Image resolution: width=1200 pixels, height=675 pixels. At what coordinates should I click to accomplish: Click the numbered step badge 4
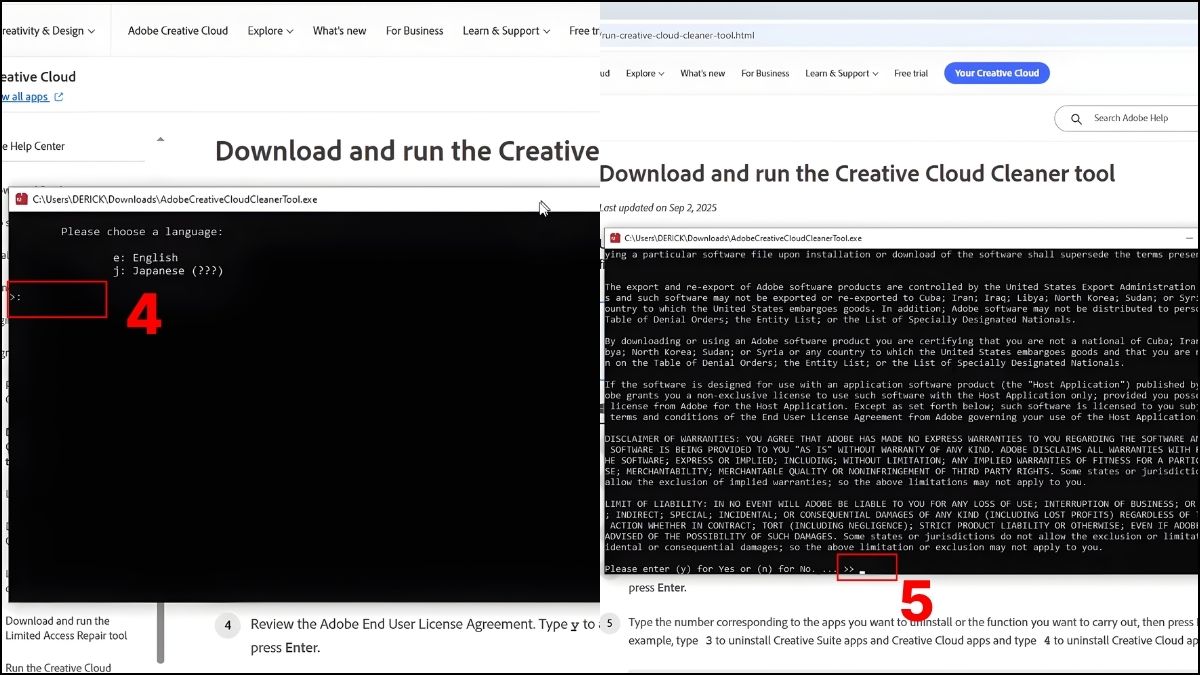tap(227, 625)
